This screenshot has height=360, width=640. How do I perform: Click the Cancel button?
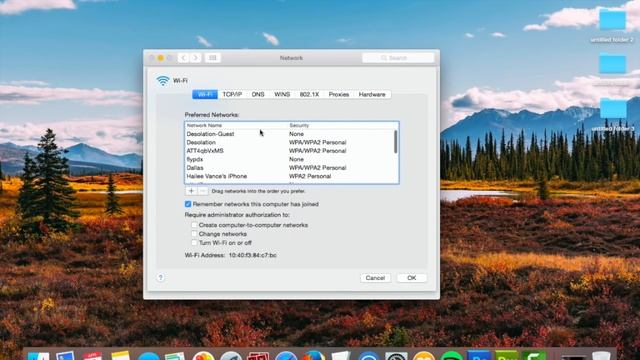click(375, 278)
